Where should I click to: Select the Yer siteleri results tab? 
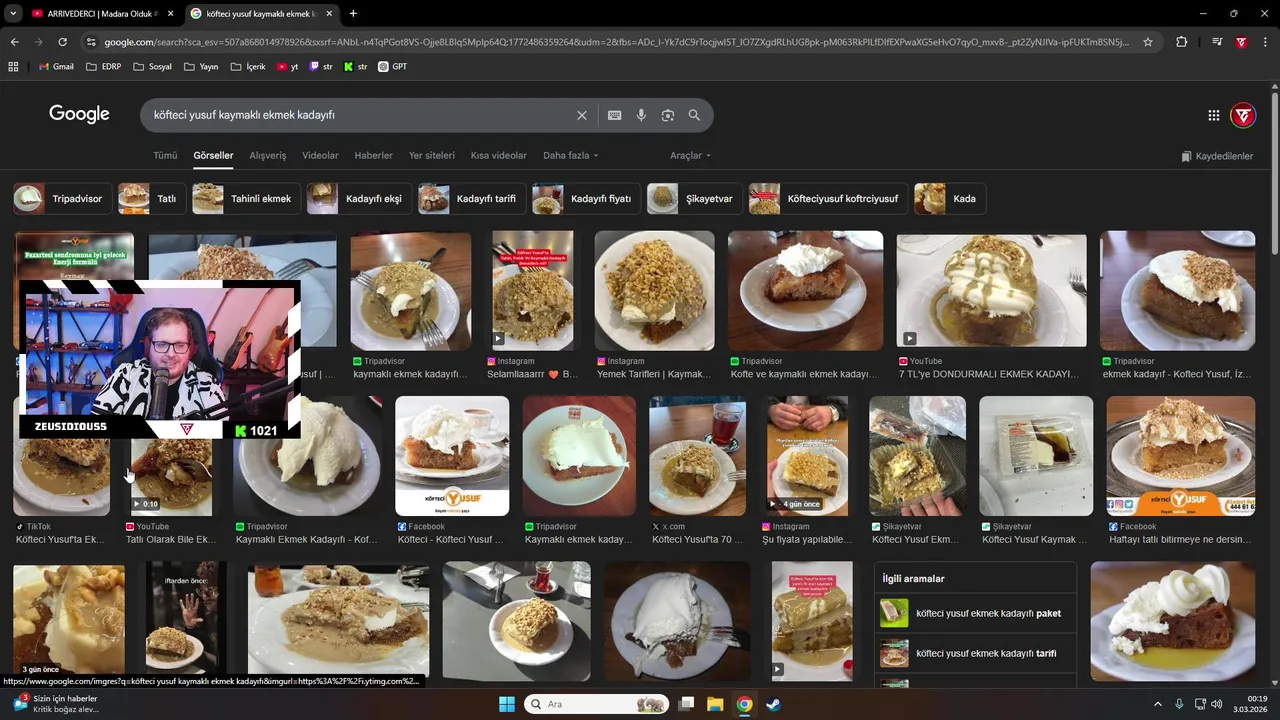point(432,156)
